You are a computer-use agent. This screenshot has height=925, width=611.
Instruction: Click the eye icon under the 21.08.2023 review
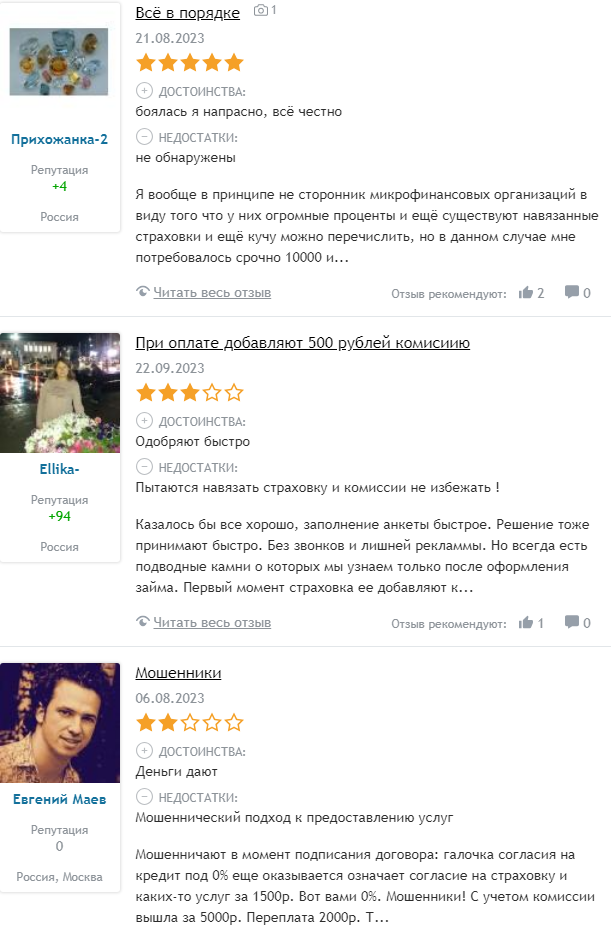[x=142, y=291]
